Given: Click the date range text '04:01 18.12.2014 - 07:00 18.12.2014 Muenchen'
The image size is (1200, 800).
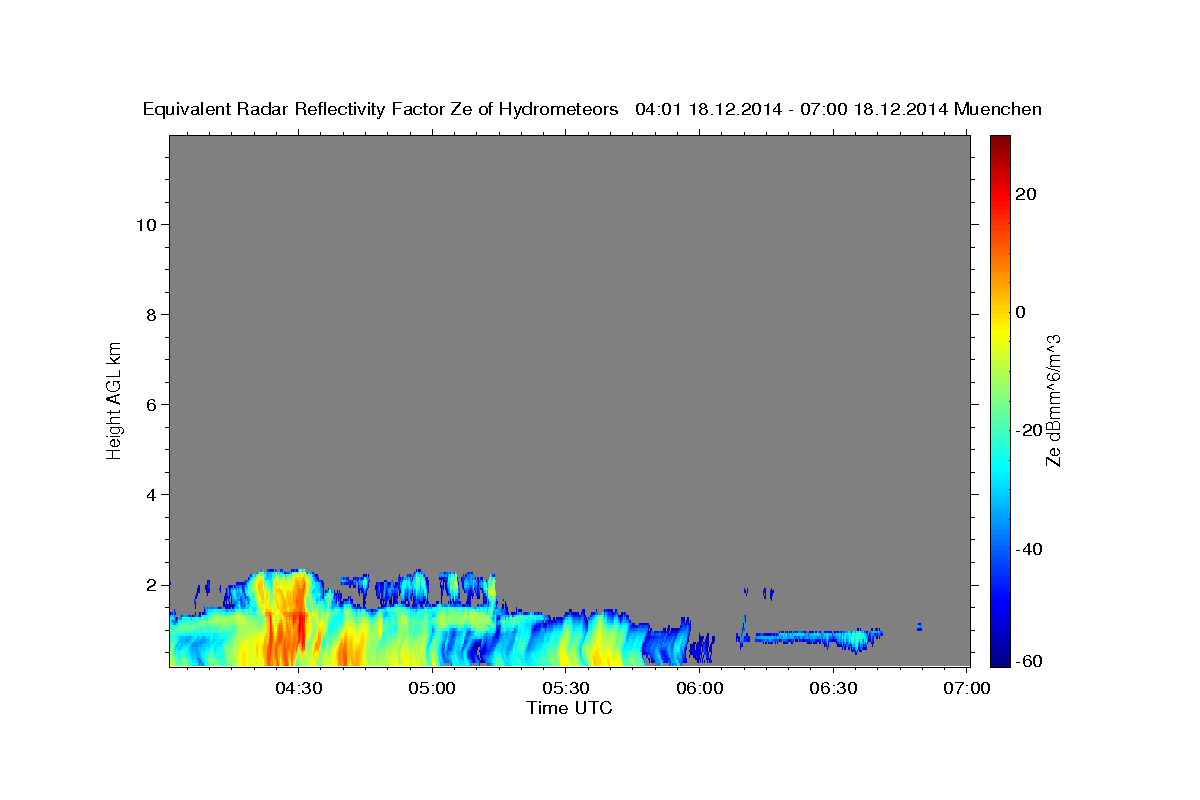Looking at the screenshot, I should [839, 110].
